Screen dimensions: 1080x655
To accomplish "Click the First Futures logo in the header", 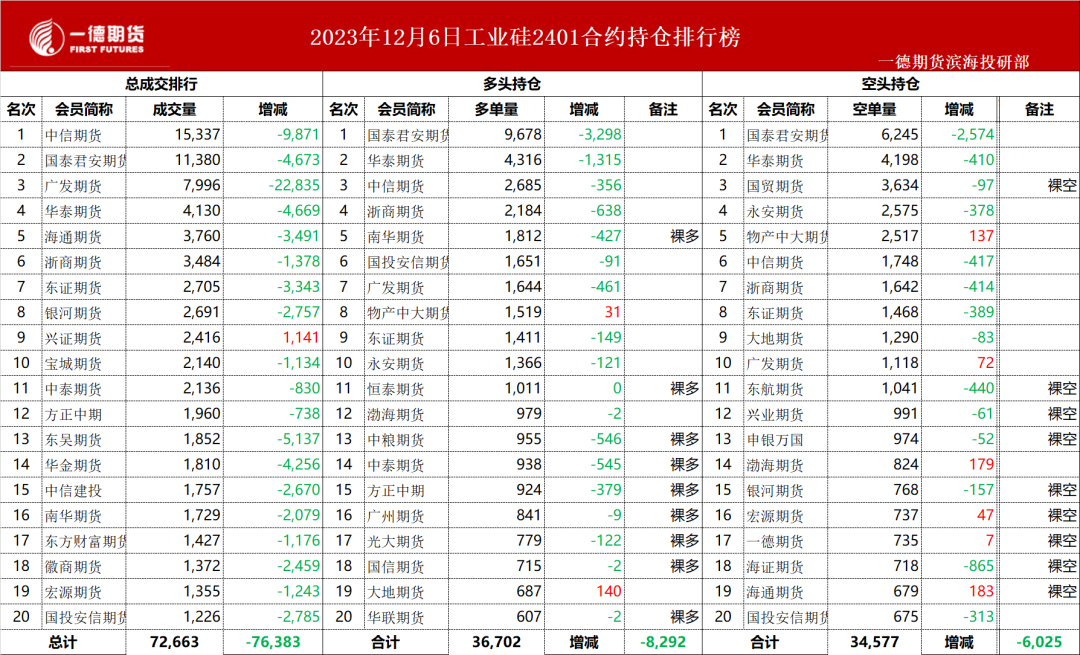I will pyautogui.click(x=87, y=37).
